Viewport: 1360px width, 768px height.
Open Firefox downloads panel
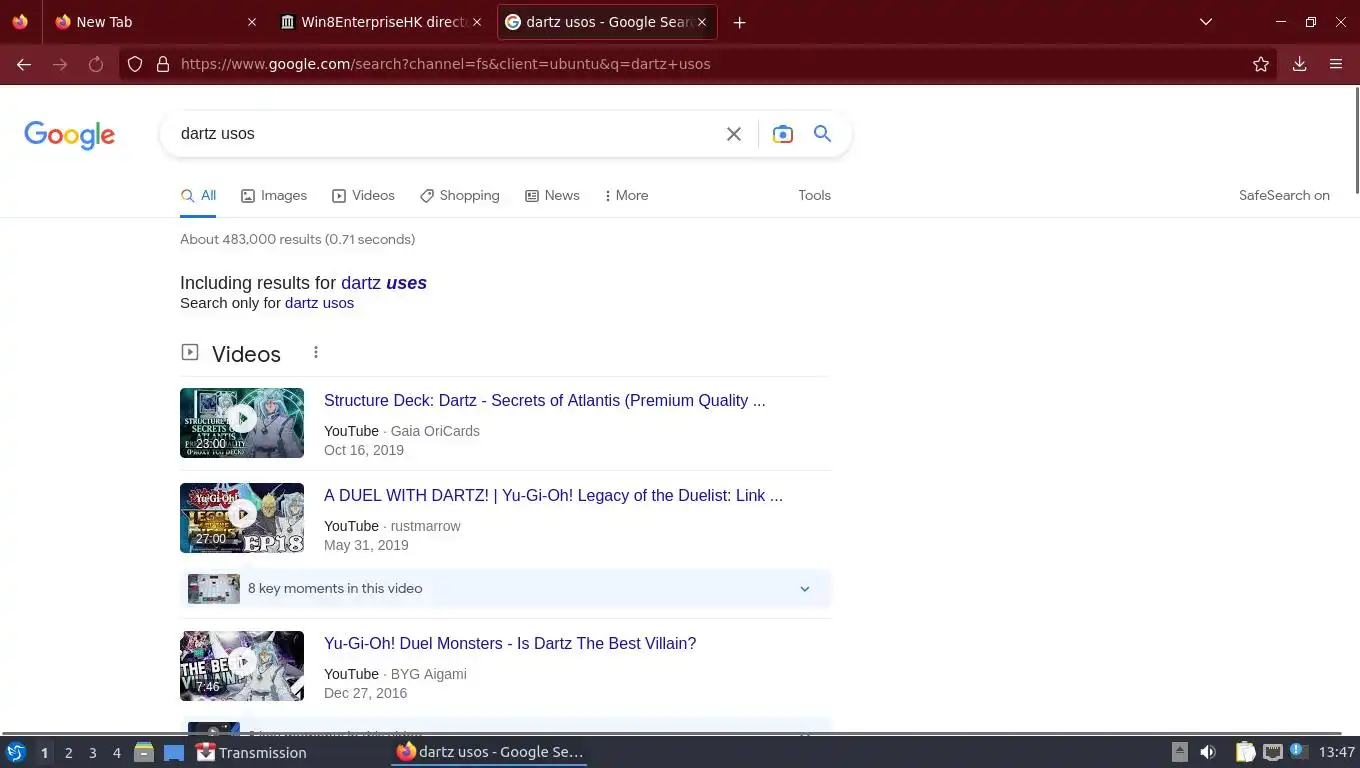[x=1300, y=64]
